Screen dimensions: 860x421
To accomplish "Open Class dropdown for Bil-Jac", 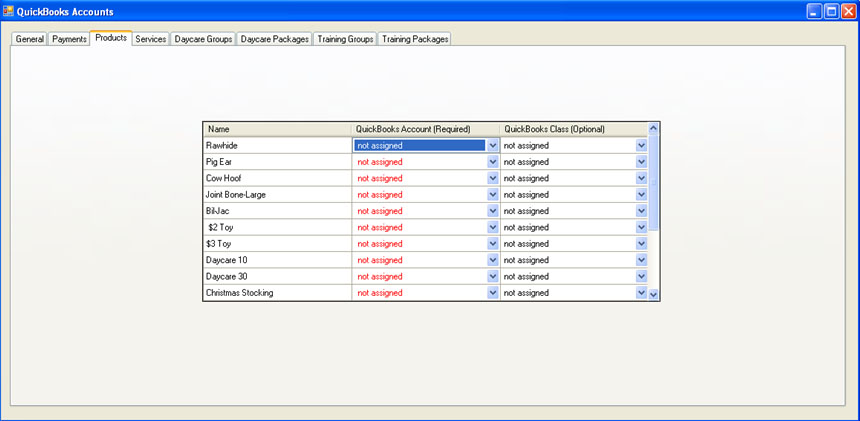I will click(642, 211).
